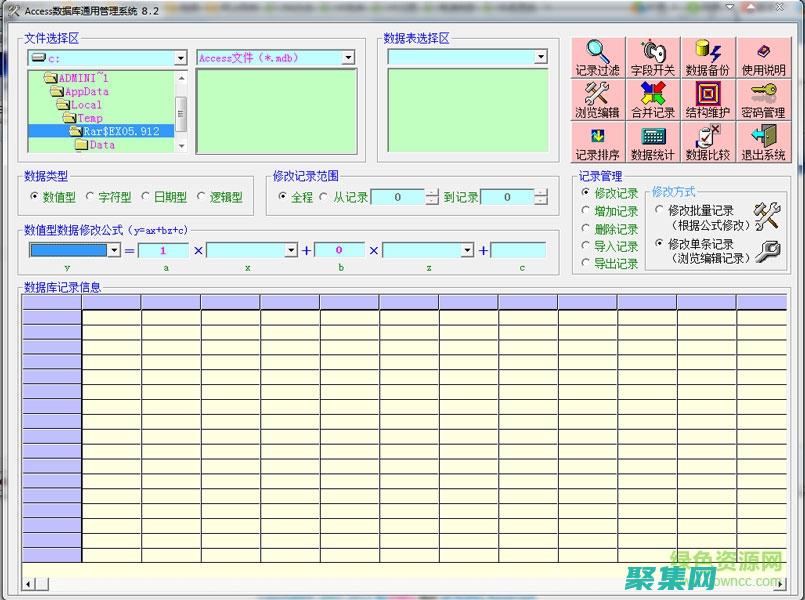Open the 使用说明 help instructions

(x=761, y=57)
